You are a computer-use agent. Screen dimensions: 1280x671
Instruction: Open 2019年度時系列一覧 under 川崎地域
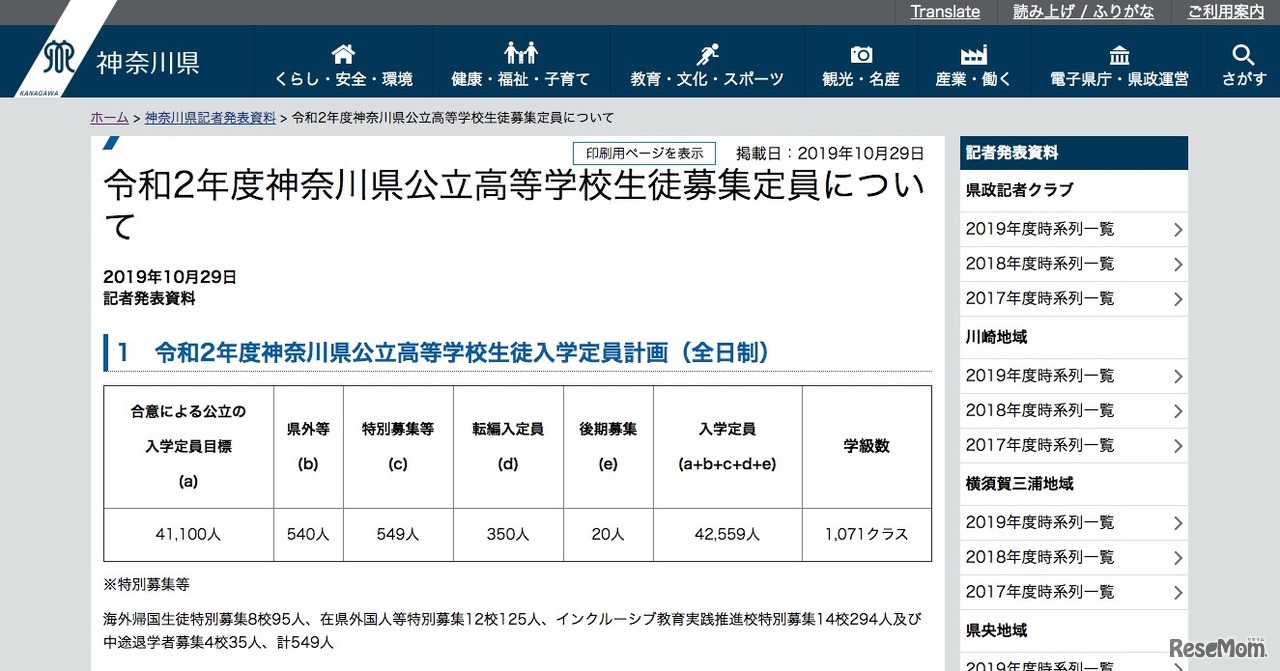point(1073,376)
